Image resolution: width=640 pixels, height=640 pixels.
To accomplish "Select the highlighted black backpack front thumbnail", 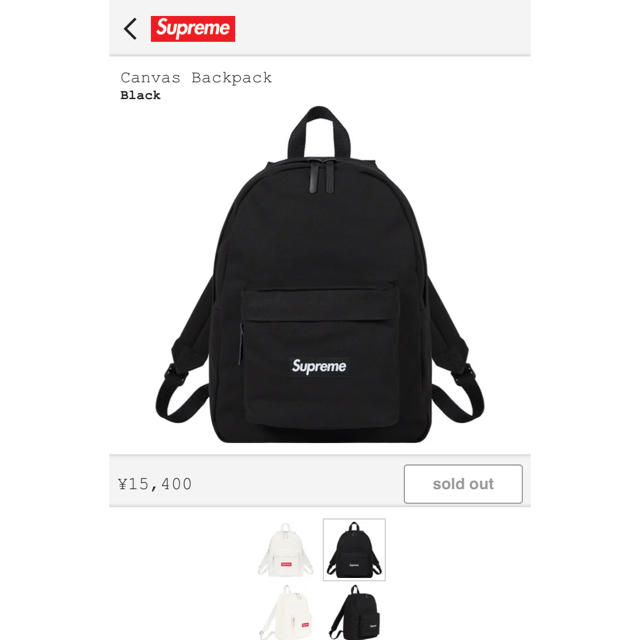I will coord(354,549).
